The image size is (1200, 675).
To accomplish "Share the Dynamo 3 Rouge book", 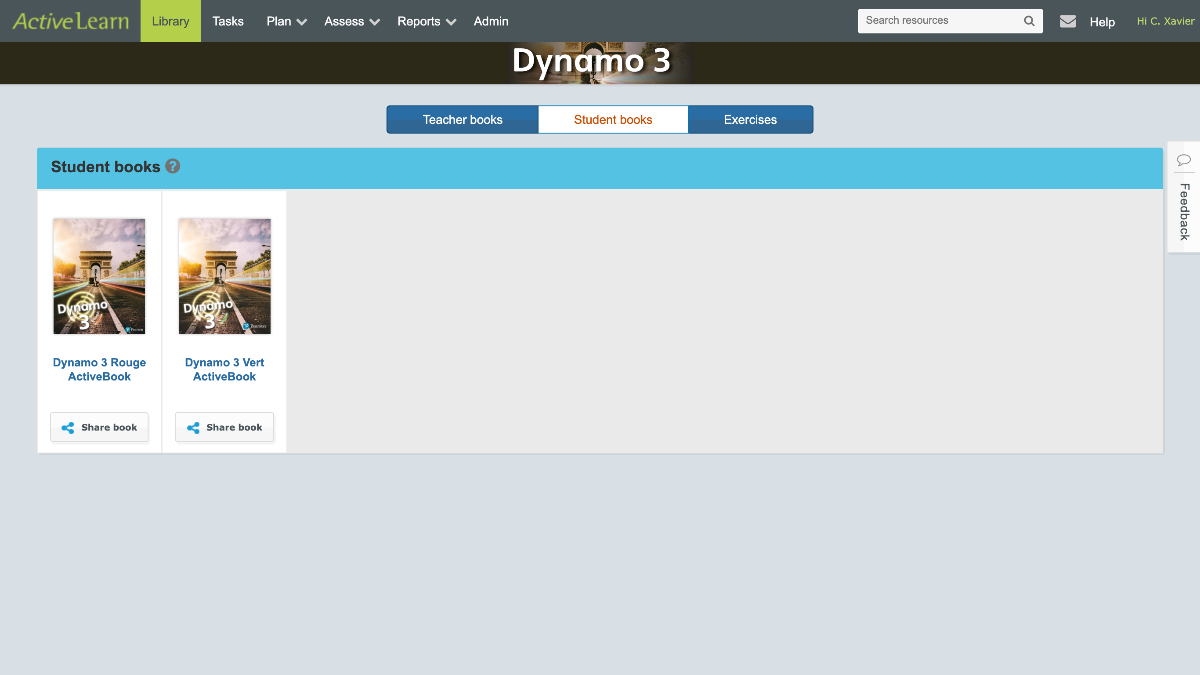I will pyautogui.click(x=99, y=427).
